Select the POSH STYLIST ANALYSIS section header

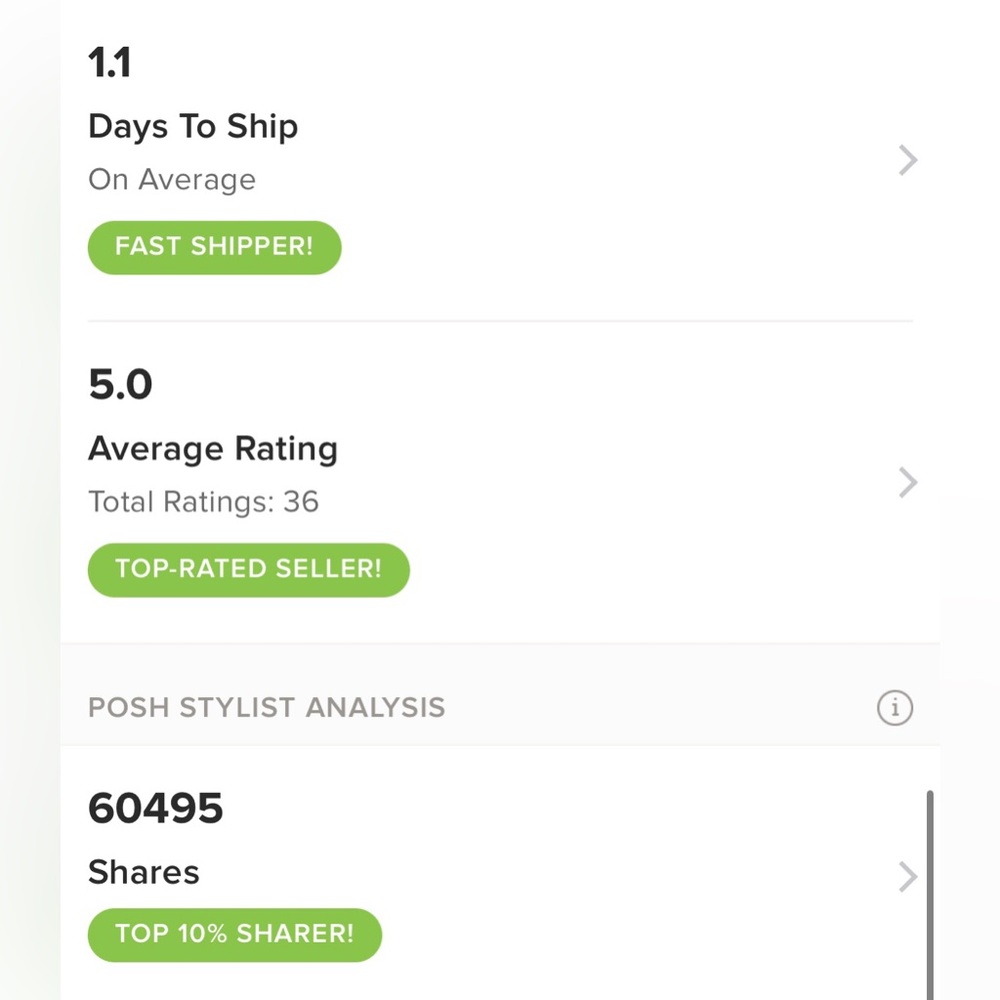pyautogui.click(x=266, y=708)
